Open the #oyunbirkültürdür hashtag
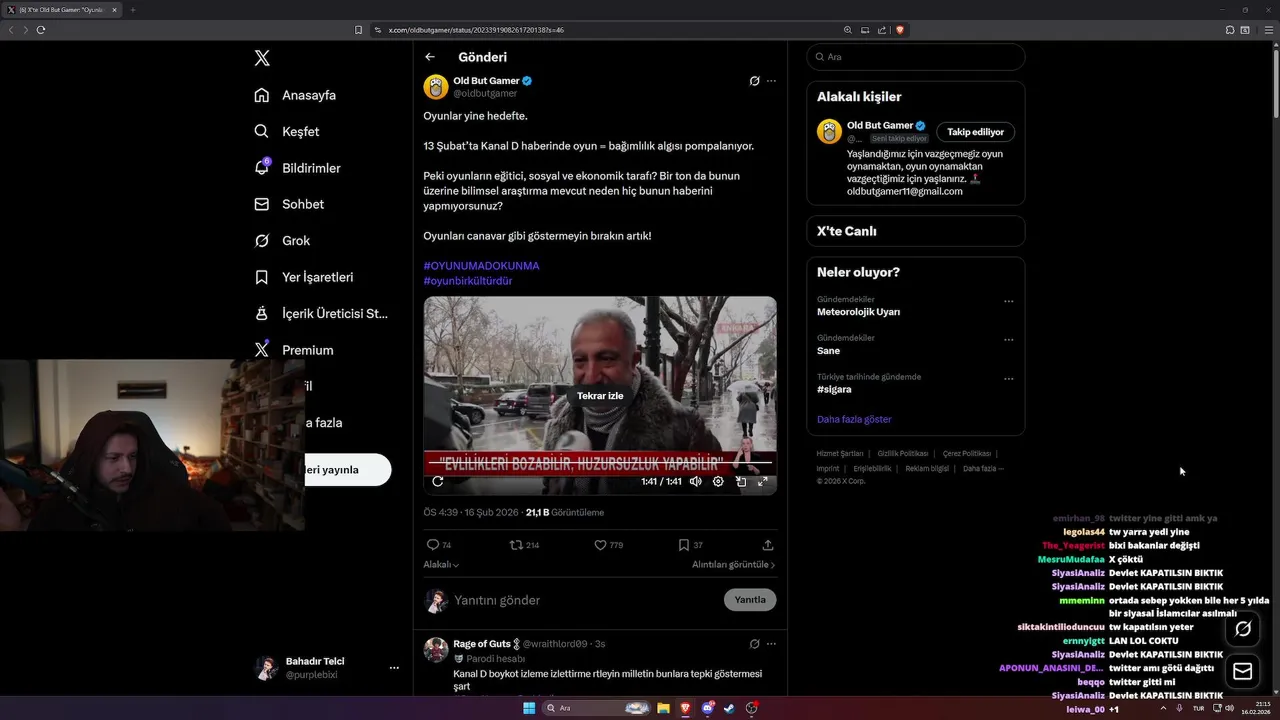The width and height of the screenshot is (1280, 720). (x=468, y=281)
